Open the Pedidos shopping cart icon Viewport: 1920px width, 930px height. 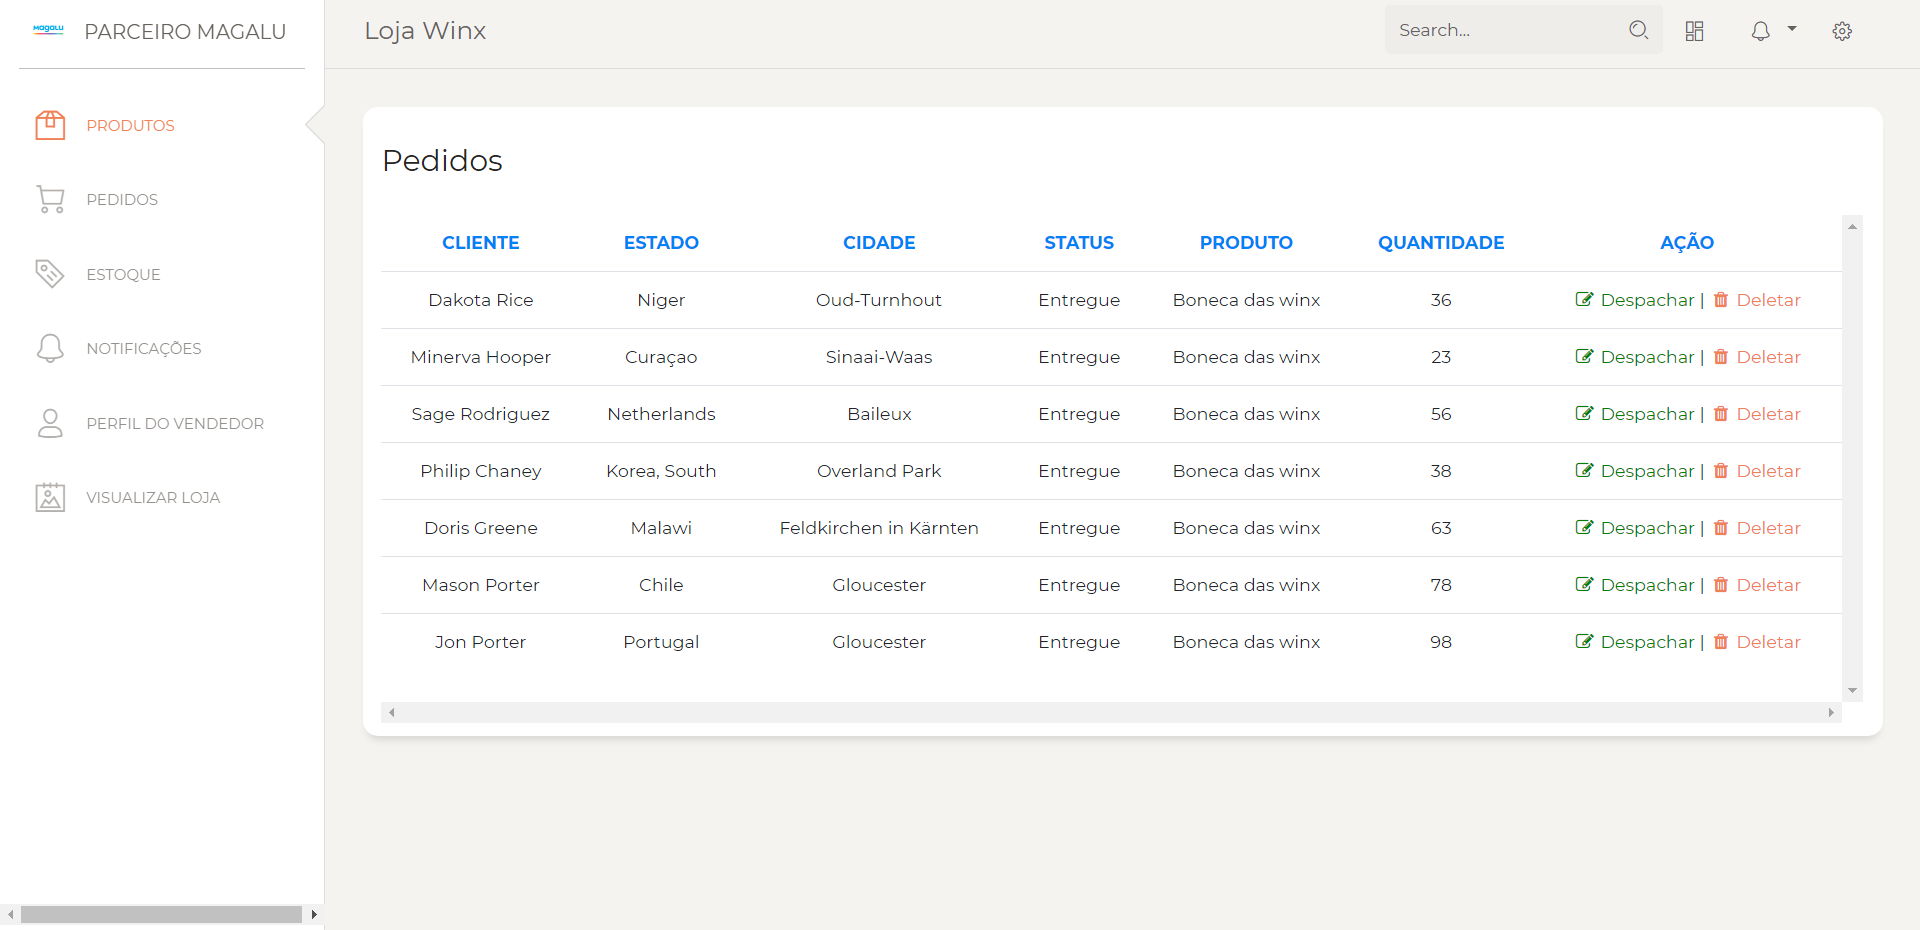coord(50,199)
